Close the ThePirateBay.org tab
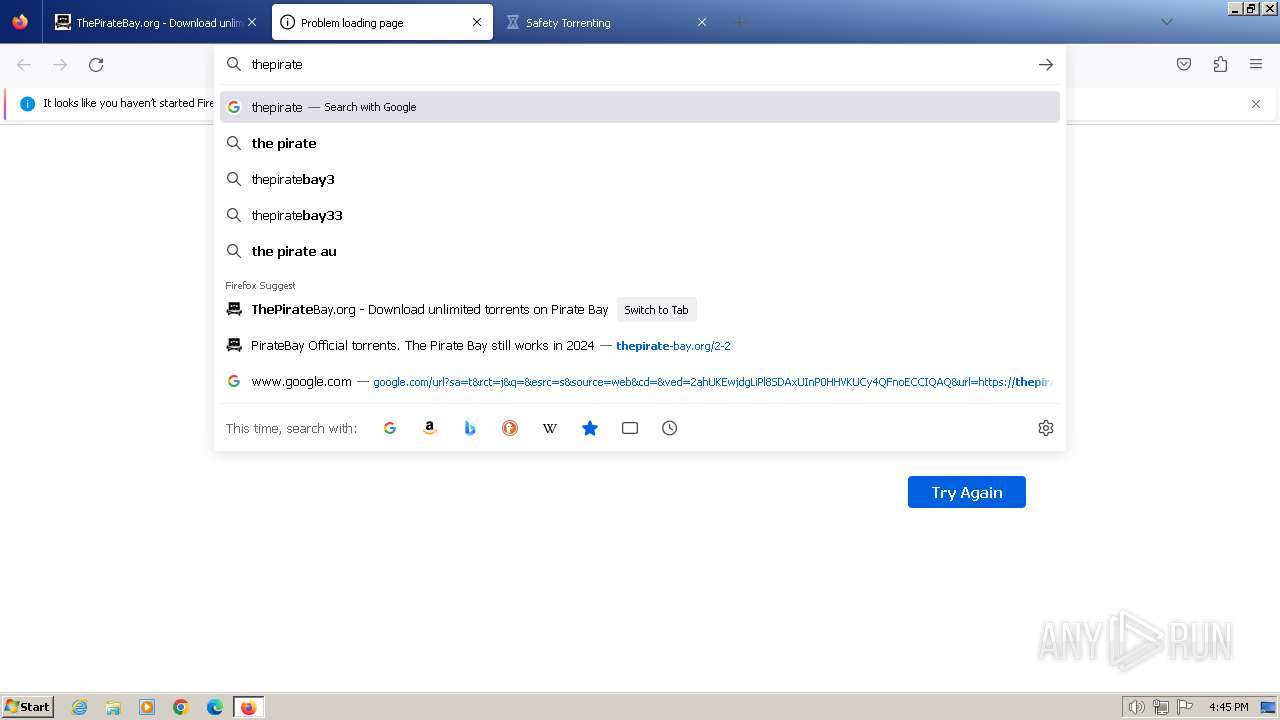The image size is (1280, 720). [251, 22]
